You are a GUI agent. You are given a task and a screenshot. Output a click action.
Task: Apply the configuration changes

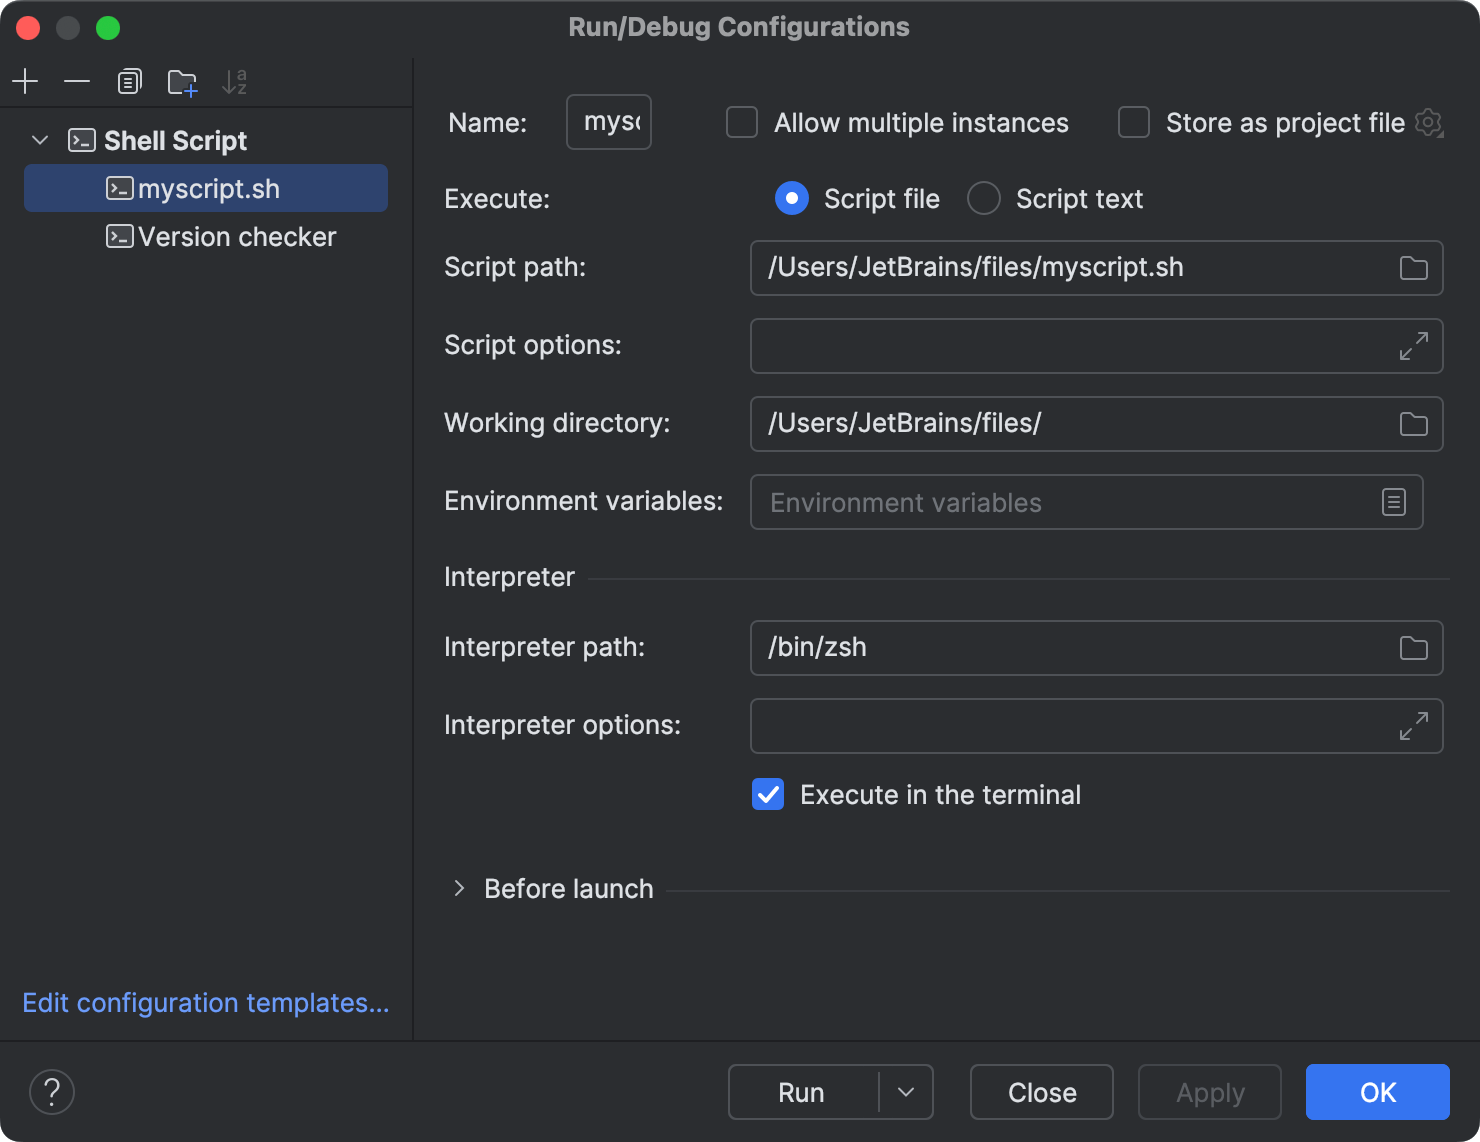point(1209,1092)
